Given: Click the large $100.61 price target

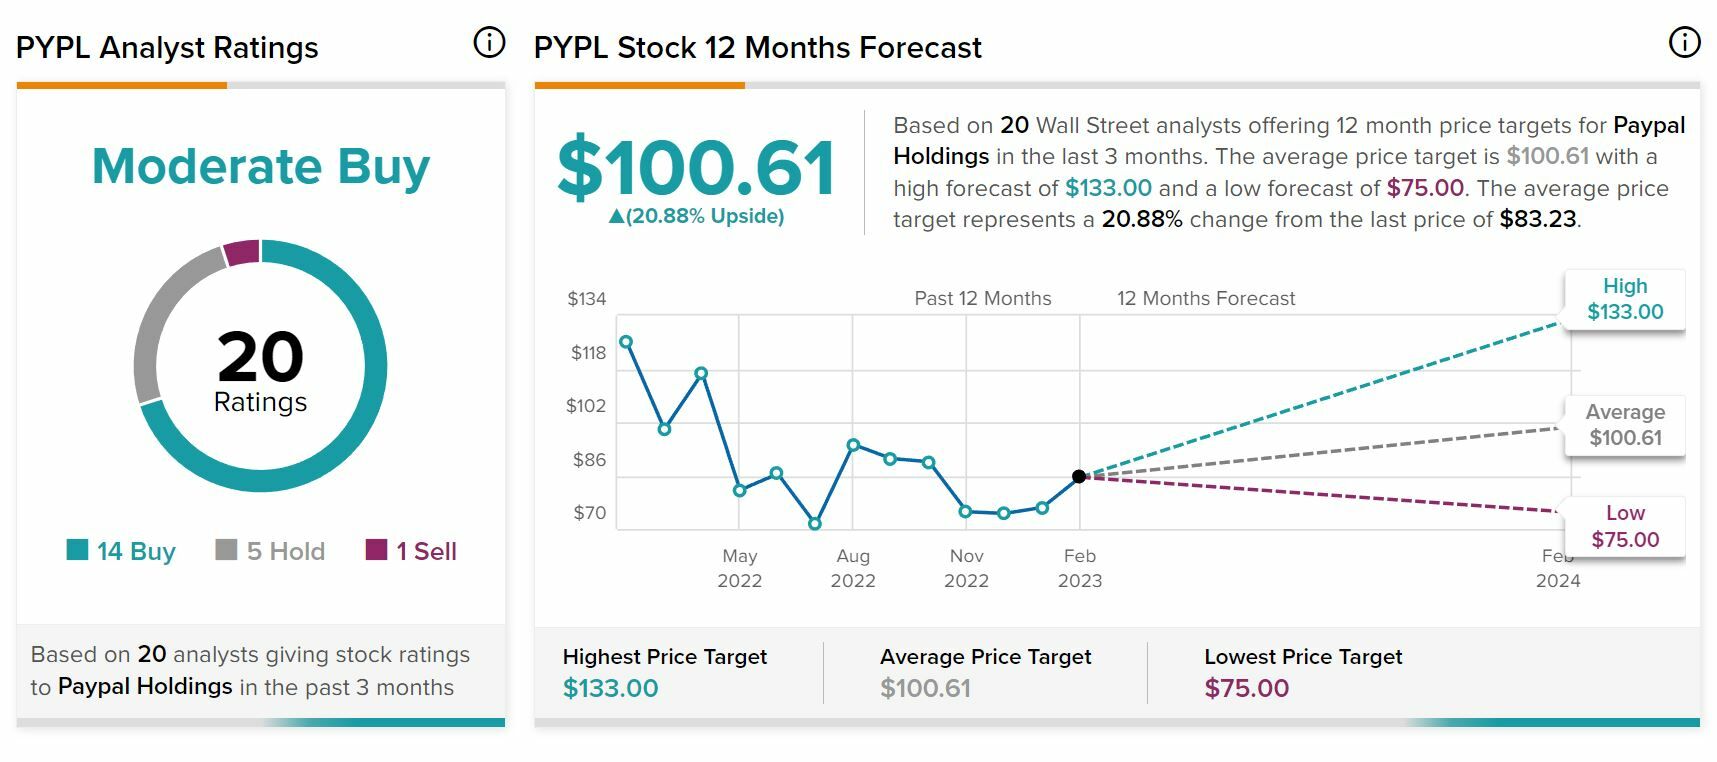Looking at the screenshot, I should [696, 167].
